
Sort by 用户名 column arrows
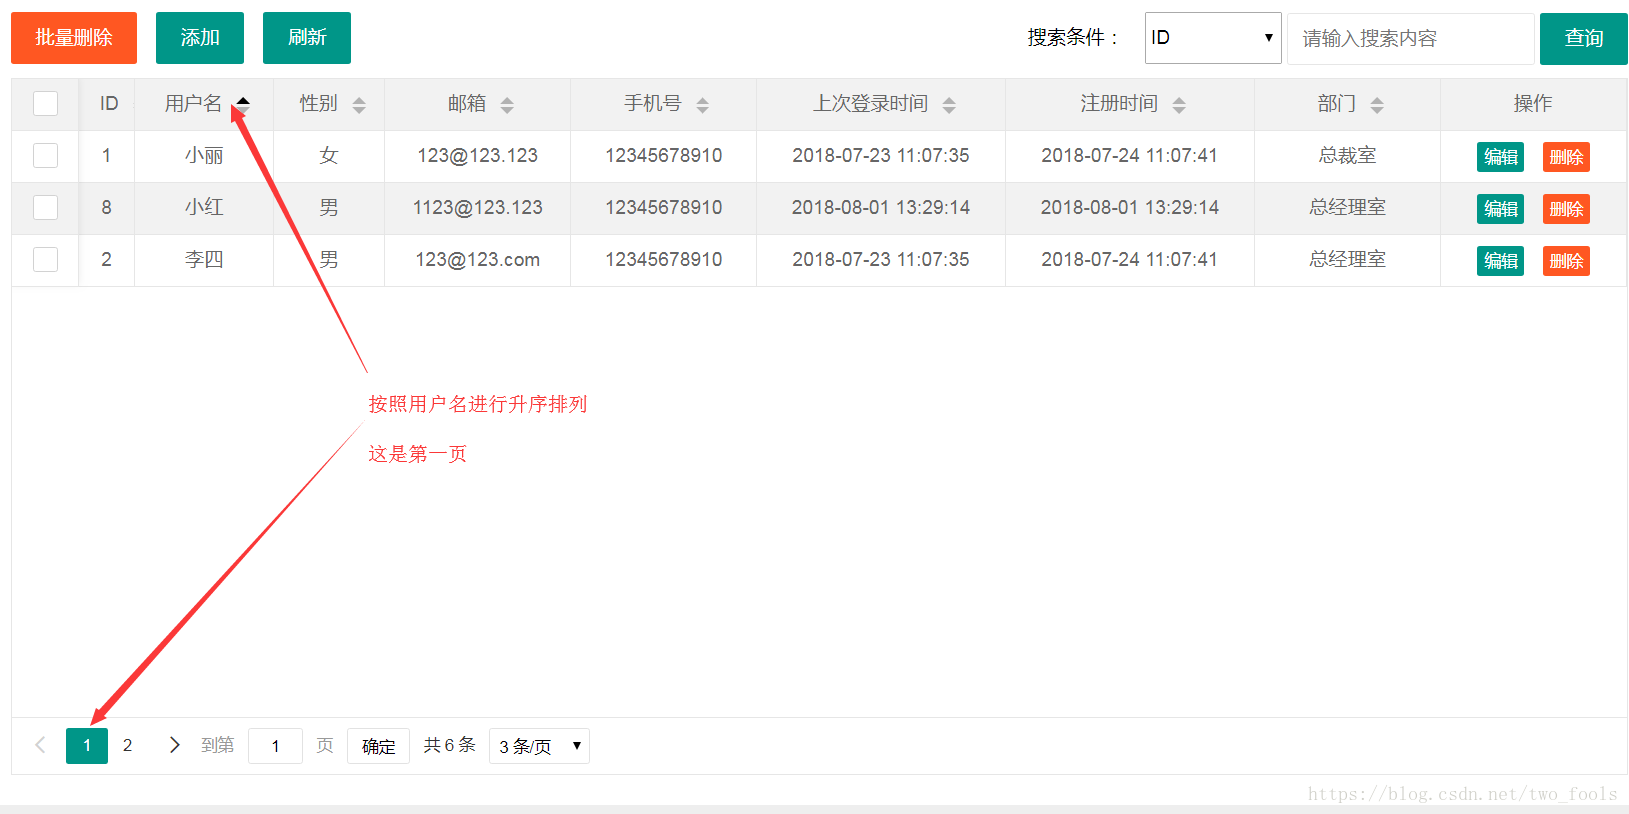click(243, 105)
